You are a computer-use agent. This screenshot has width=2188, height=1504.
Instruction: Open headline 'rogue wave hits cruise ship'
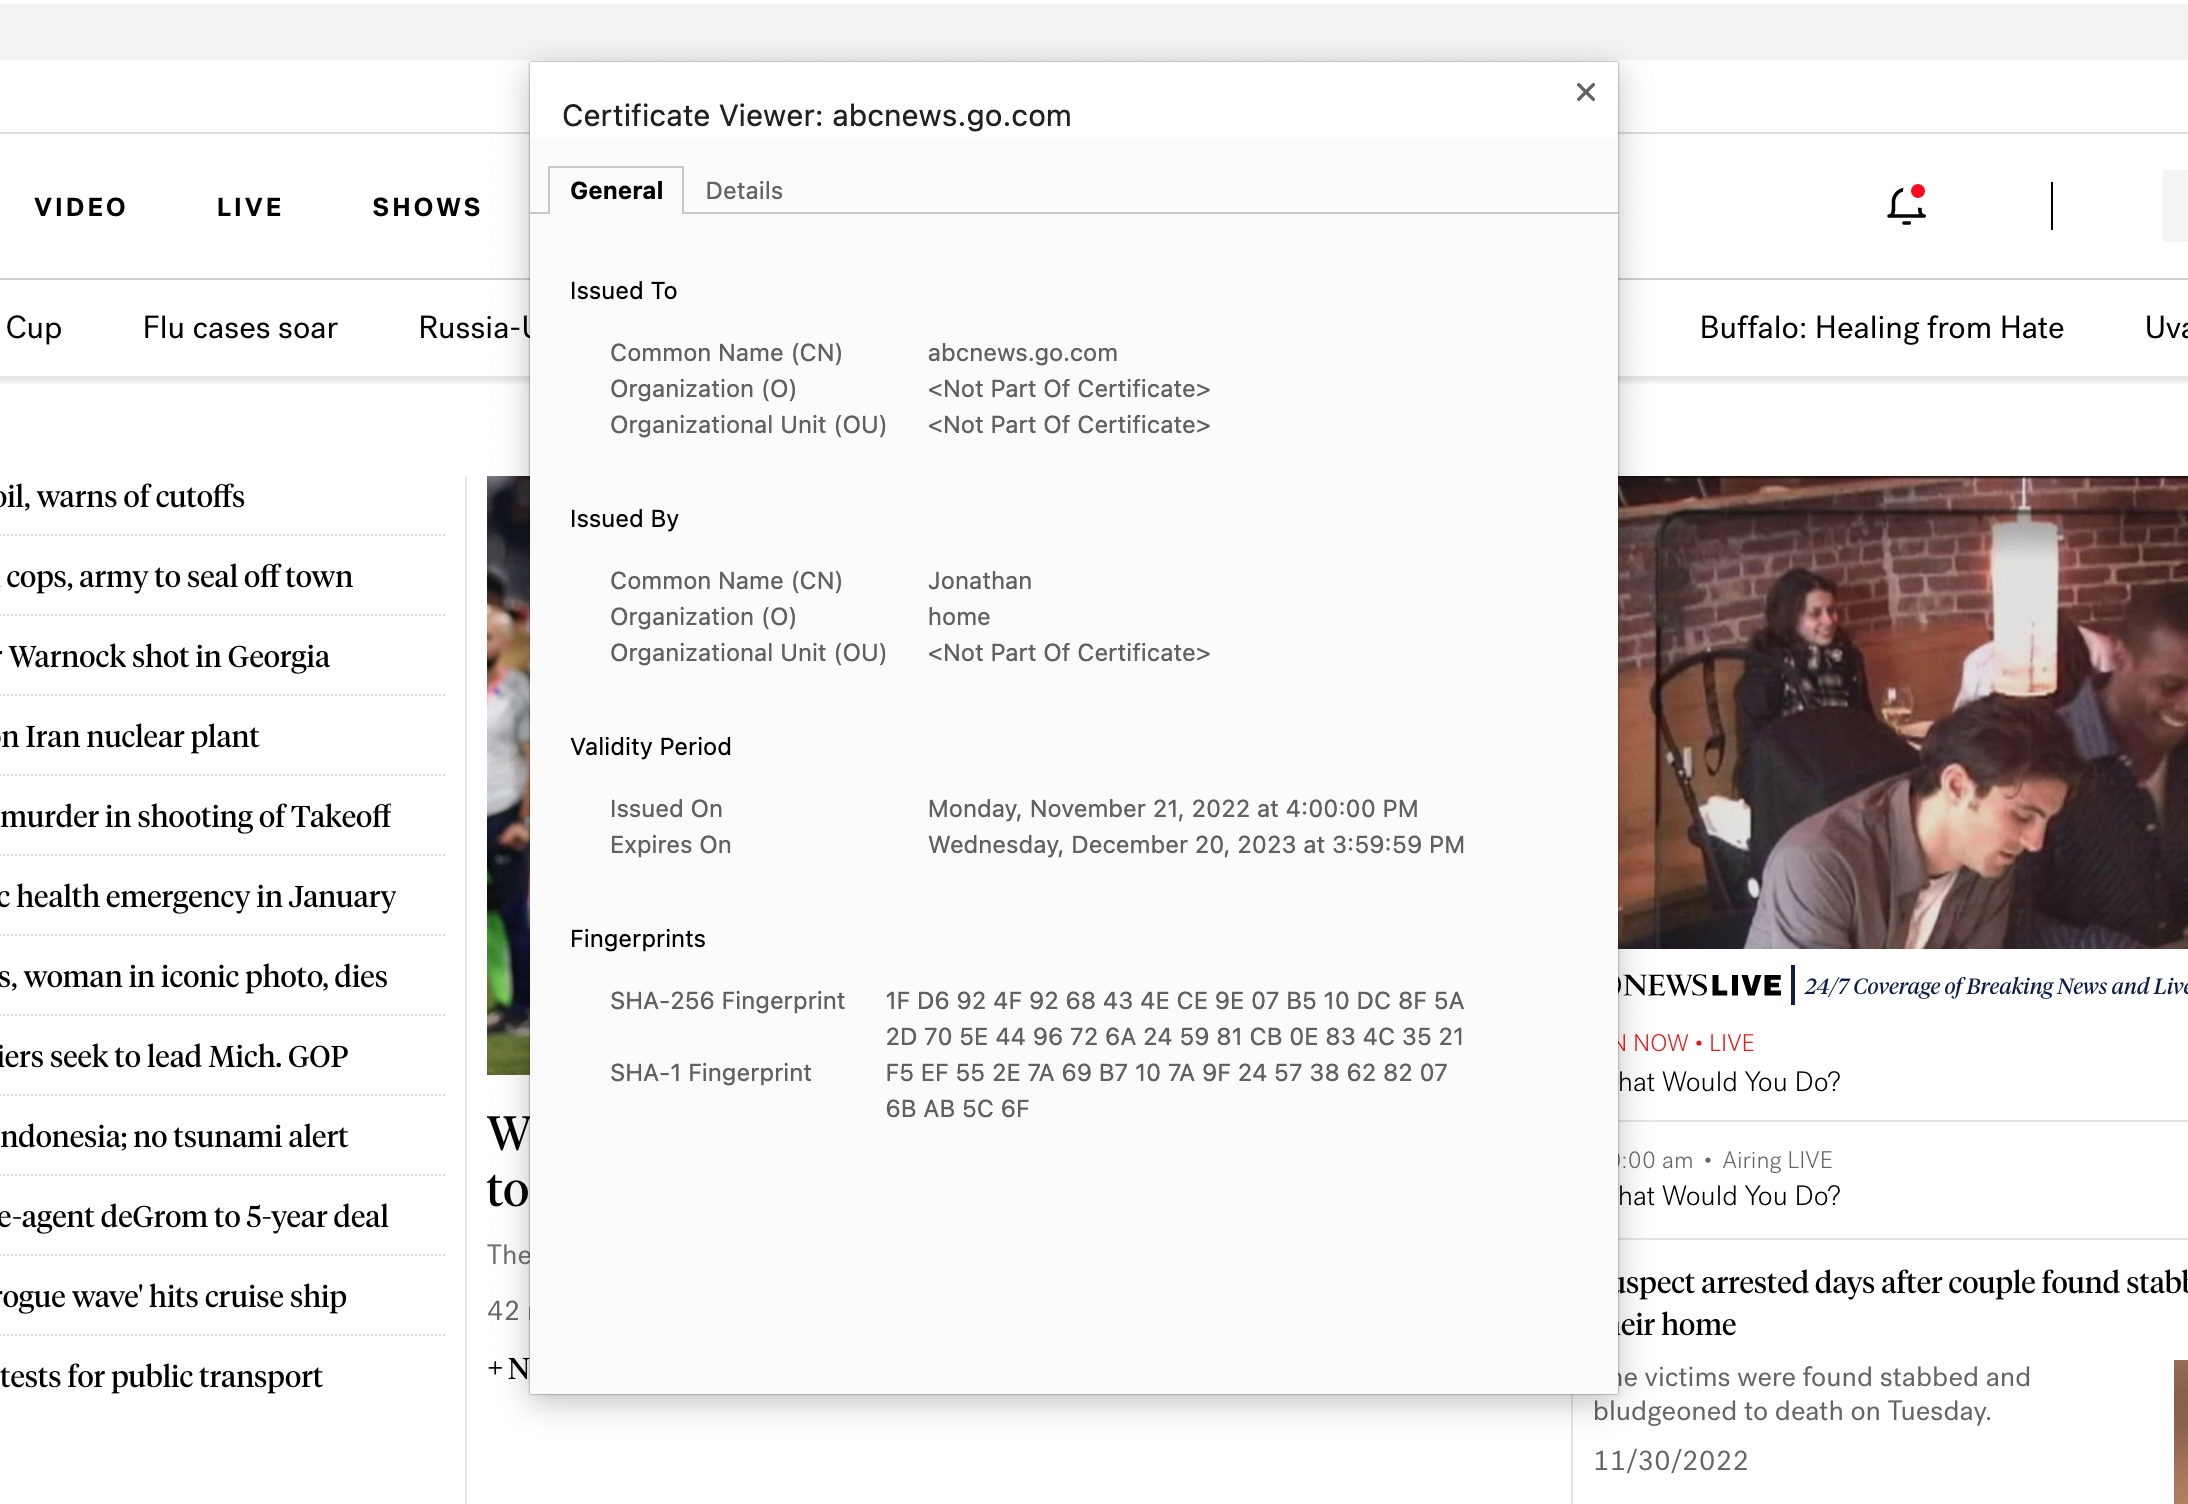(x=174, y=1296)
